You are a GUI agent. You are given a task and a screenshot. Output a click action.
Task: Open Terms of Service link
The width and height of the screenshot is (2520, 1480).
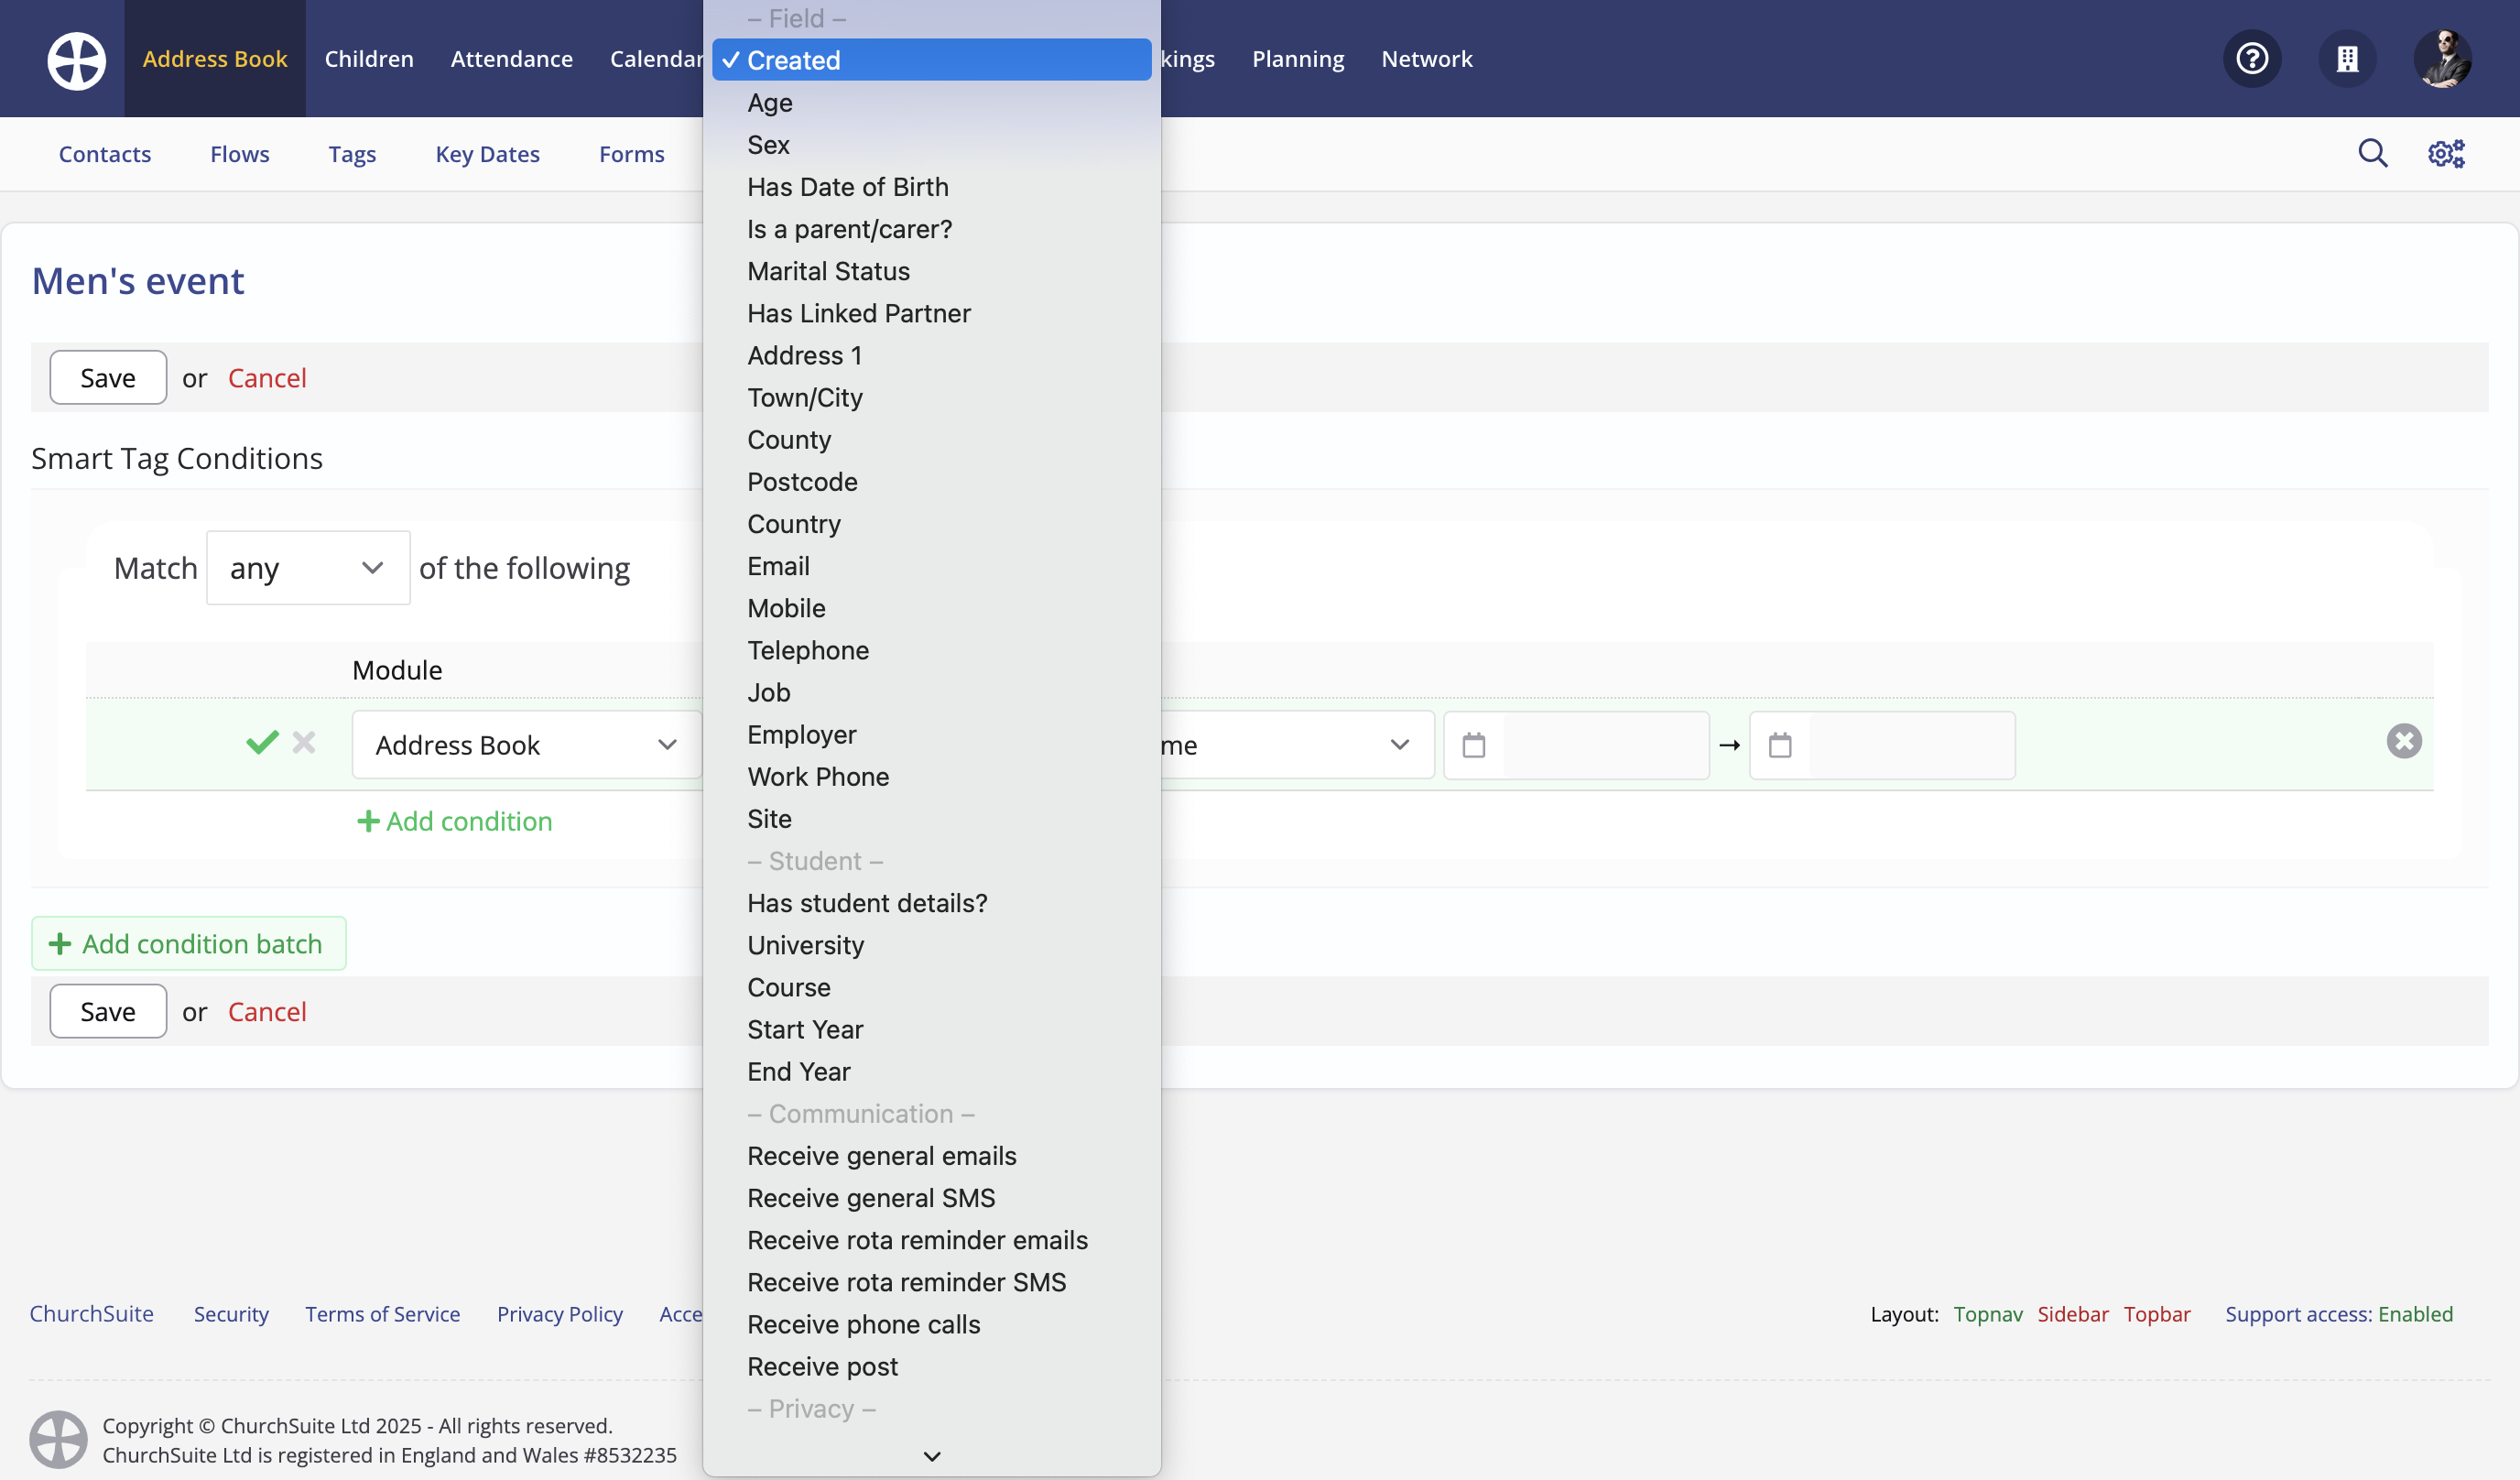383,1314
